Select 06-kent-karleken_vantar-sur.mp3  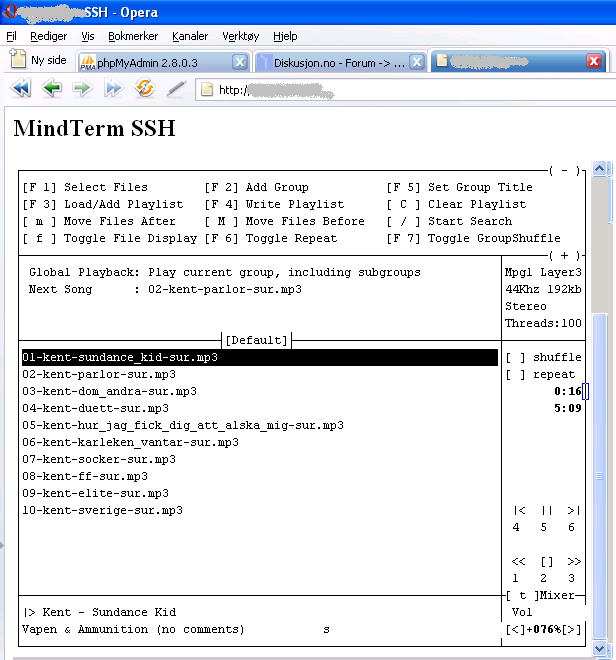coord(131,442)
